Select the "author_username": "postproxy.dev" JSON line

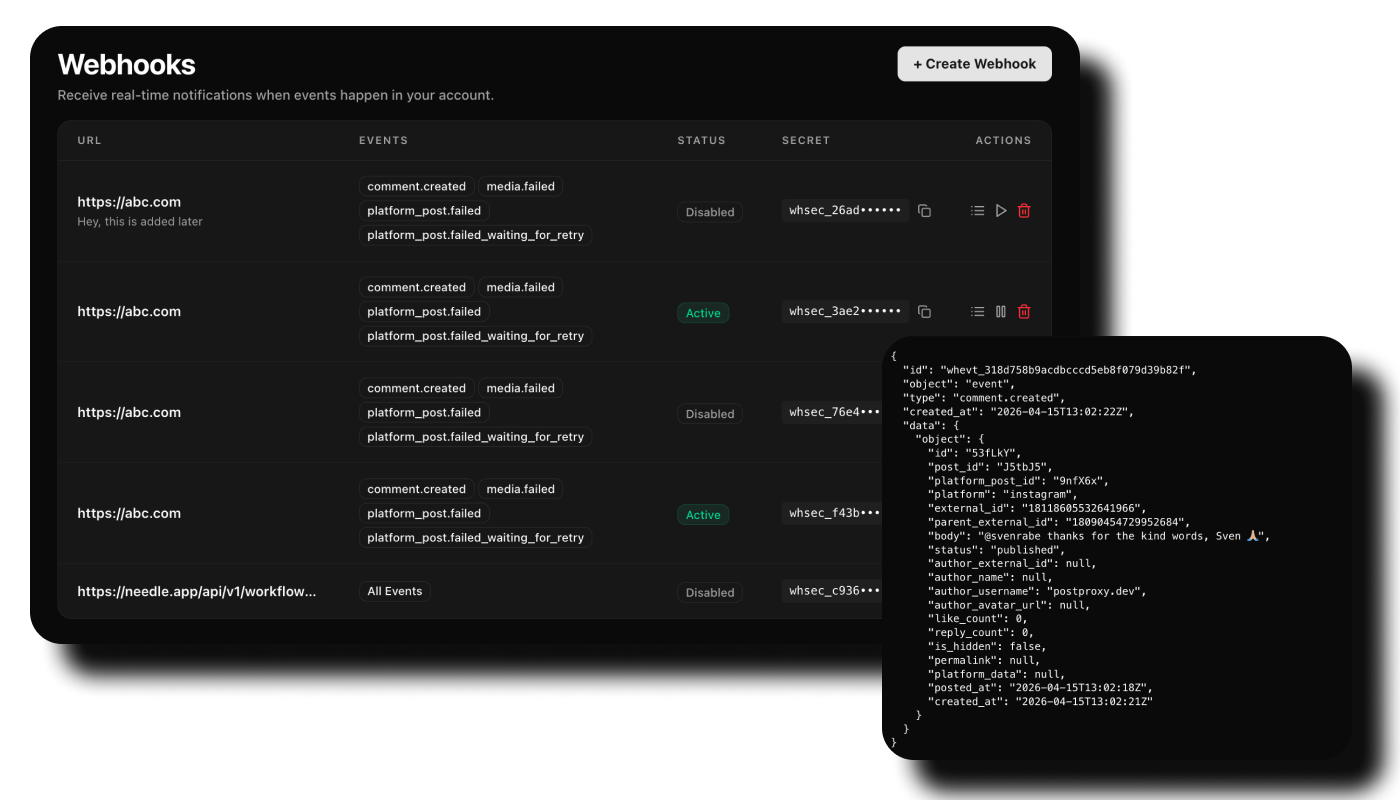(1036, 591)
